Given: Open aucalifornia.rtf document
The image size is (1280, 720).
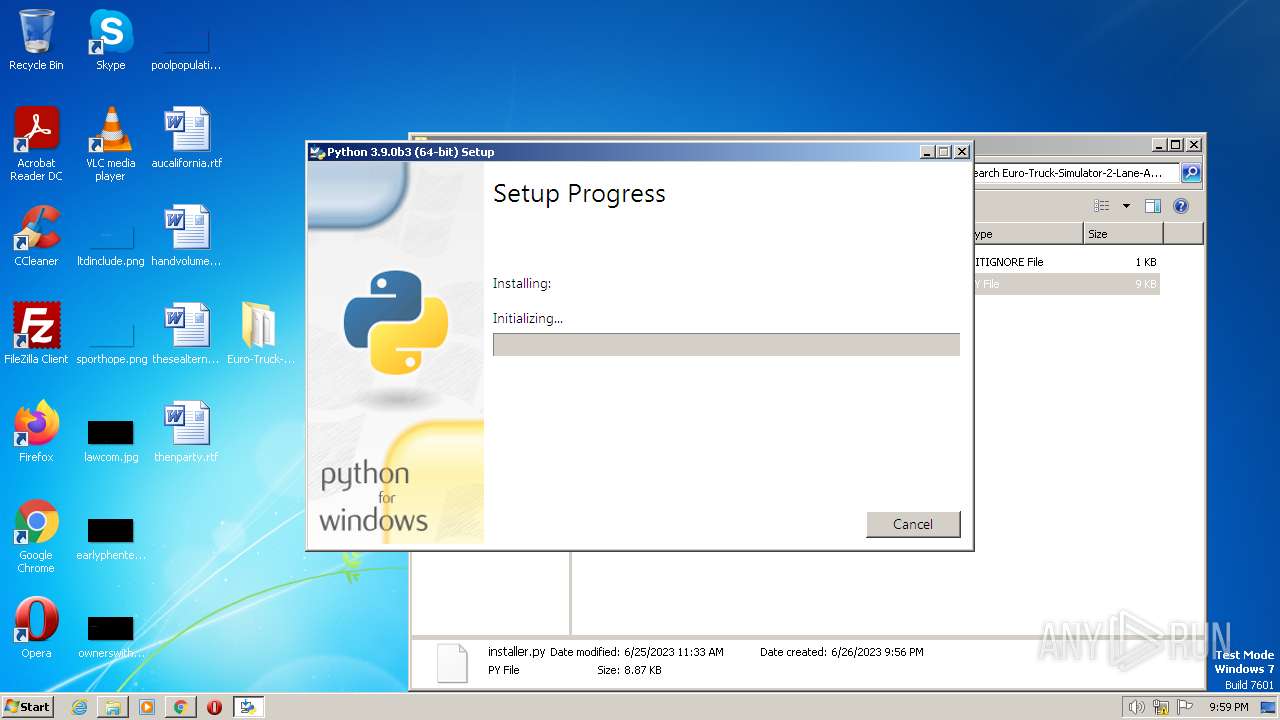Looking at the screenshot, I should (187, 138).
